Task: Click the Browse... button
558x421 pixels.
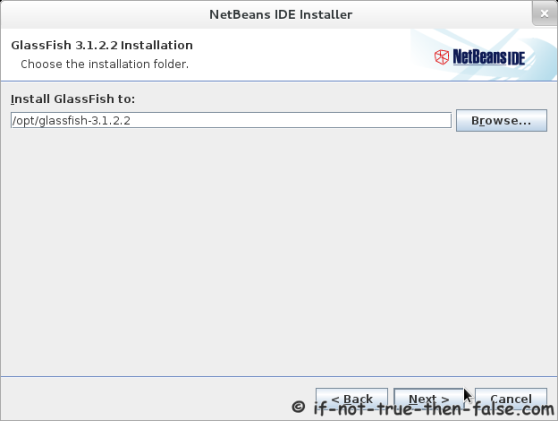Action: [x=501, y=121]
